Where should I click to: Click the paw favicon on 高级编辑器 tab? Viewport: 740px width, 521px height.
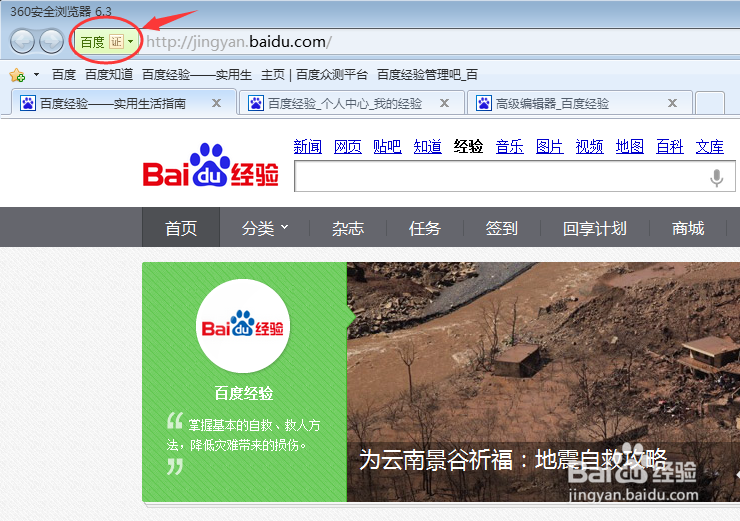(484, 103)
